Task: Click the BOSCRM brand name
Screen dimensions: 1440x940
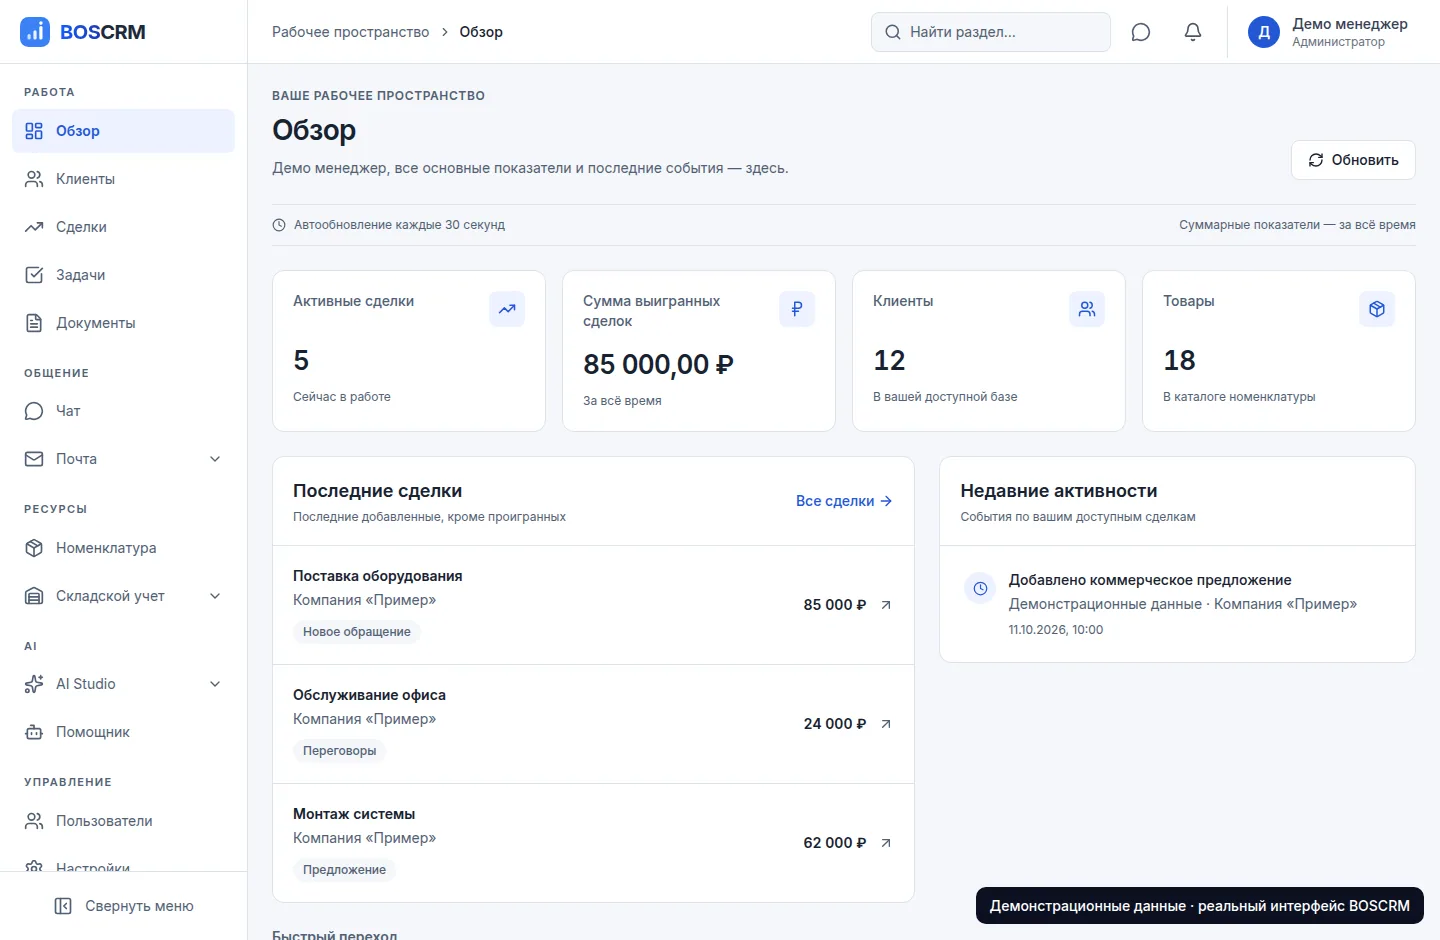Action: pyautogui.click(x=103, y=32)
